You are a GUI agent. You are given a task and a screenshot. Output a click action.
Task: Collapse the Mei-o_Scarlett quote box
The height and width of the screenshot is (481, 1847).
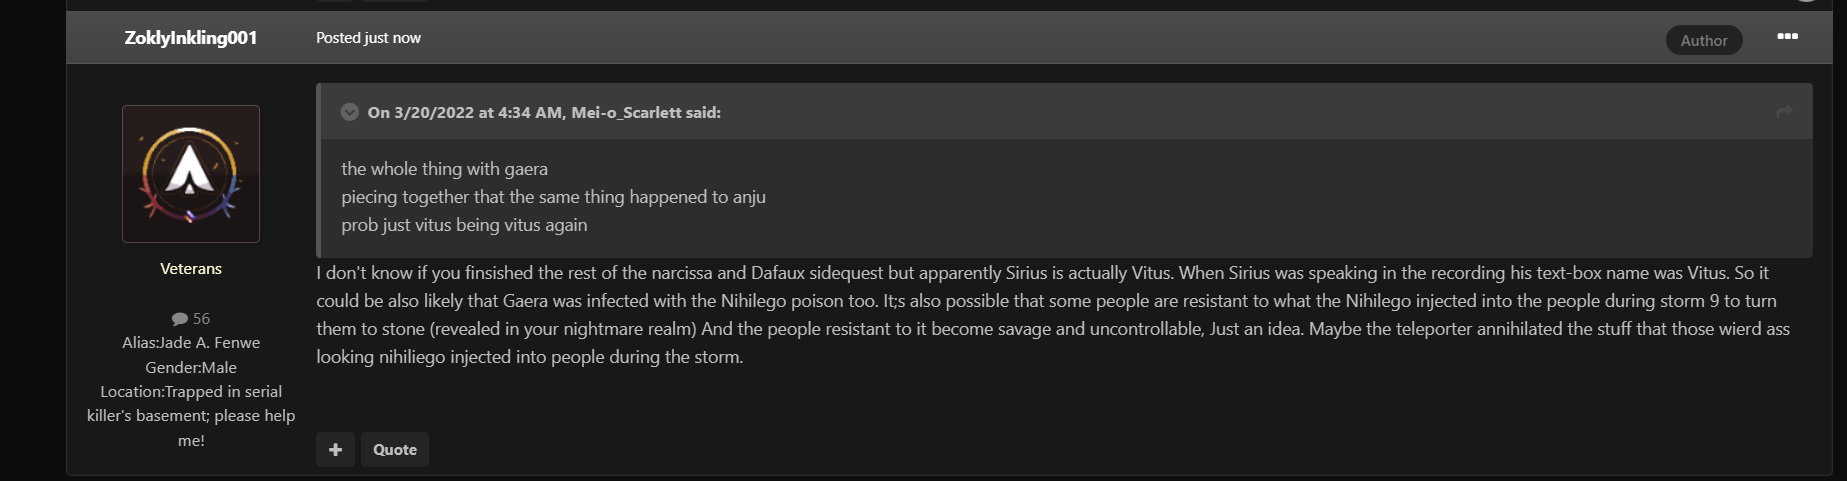coord(349,112)
